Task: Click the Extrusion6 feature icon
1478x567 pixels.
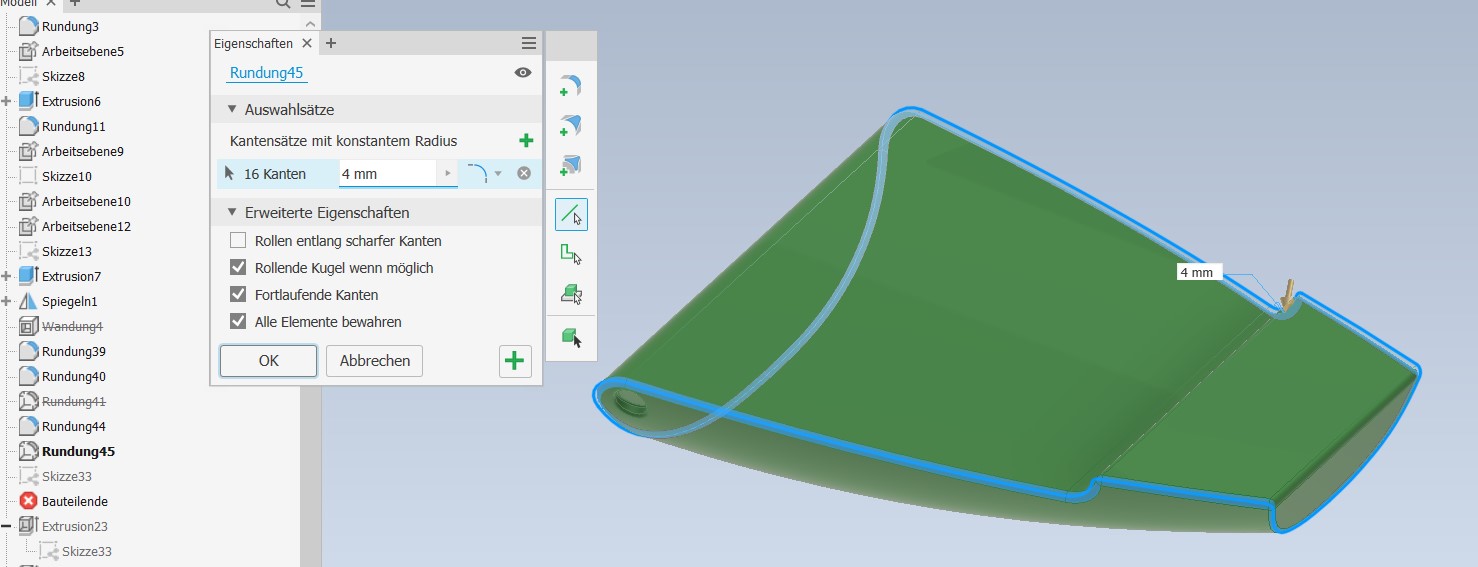Action: (28, 101)
